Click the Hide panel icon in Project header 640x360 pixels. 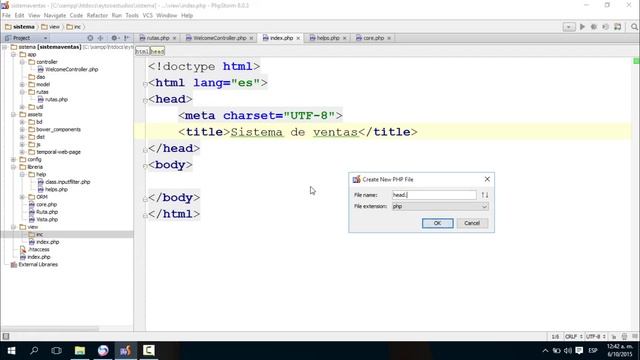[x=127, y=38]
